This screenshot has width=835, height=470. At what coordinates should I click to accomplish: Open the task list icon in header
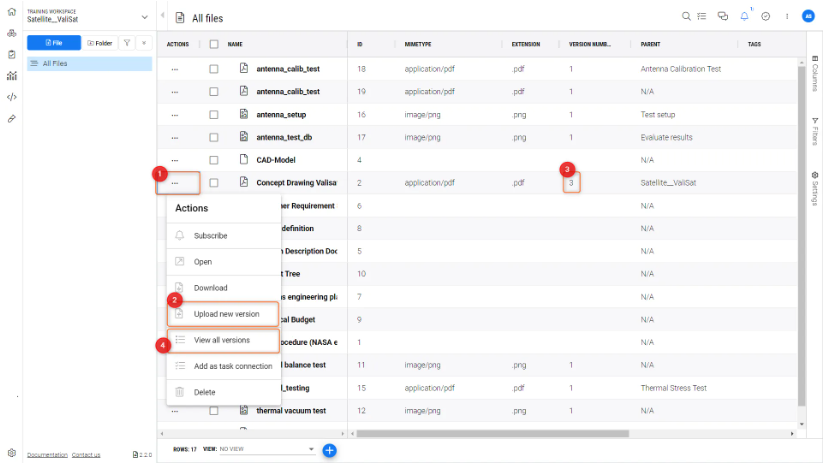[702, 17]
